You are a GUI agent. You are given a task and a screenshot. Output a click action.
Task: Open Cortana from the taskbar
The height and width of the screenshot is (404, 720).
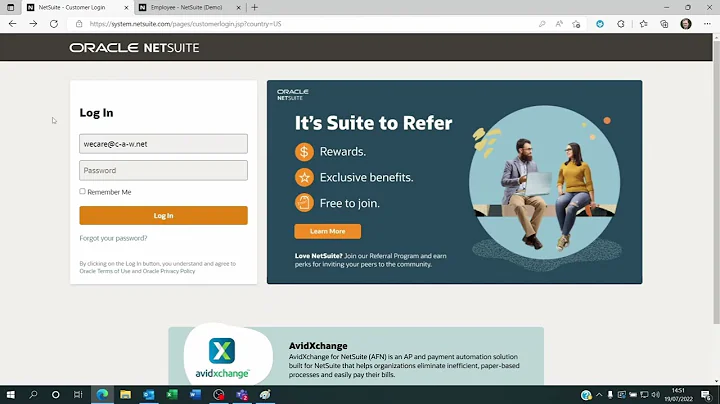coord(56,394)
